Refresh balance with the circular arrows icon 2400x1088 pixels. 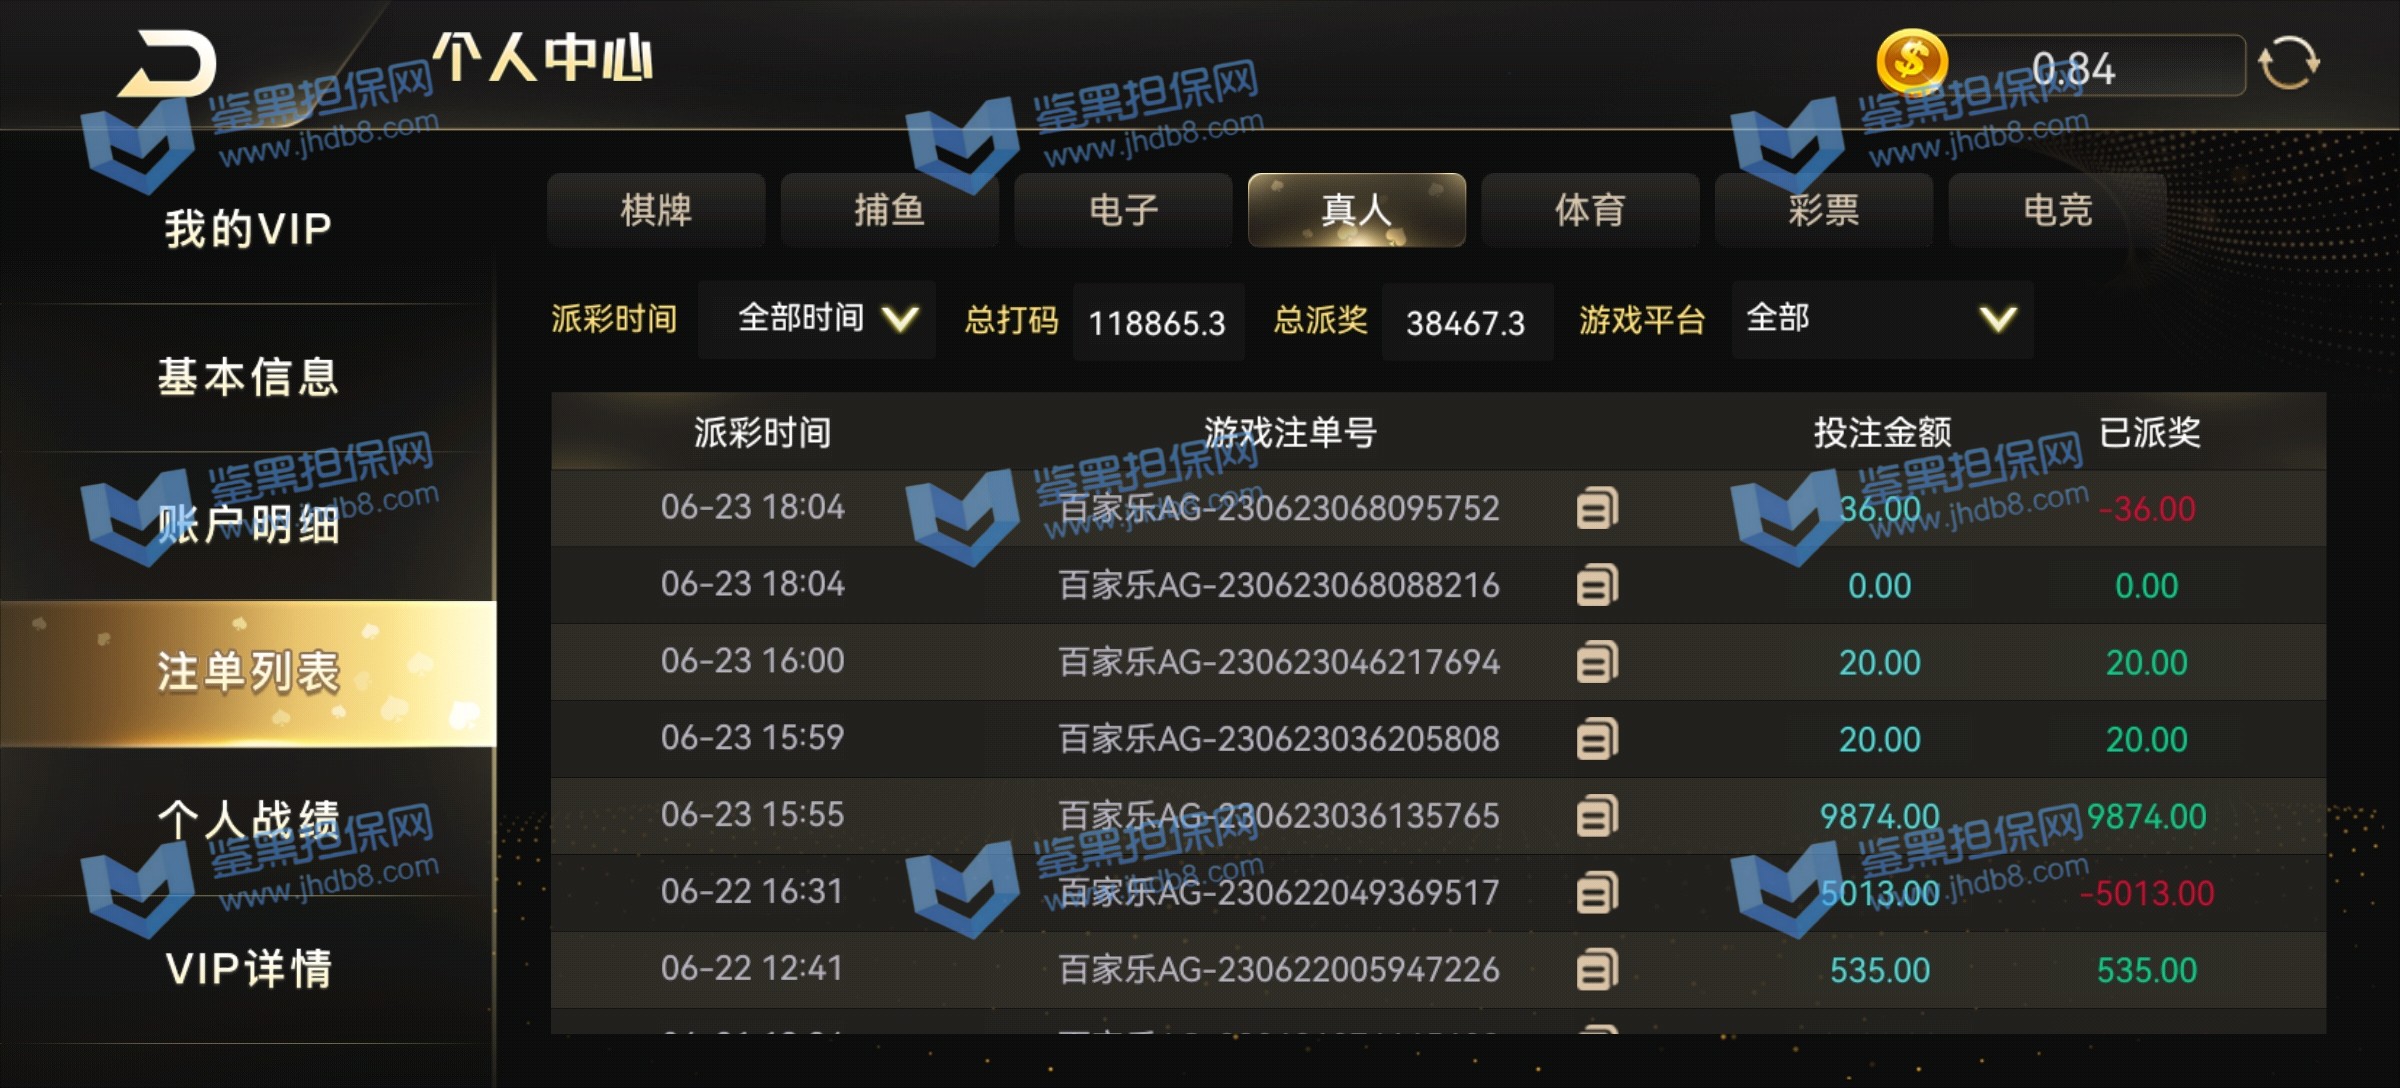pyautogui.click(x=2289, y=64)
